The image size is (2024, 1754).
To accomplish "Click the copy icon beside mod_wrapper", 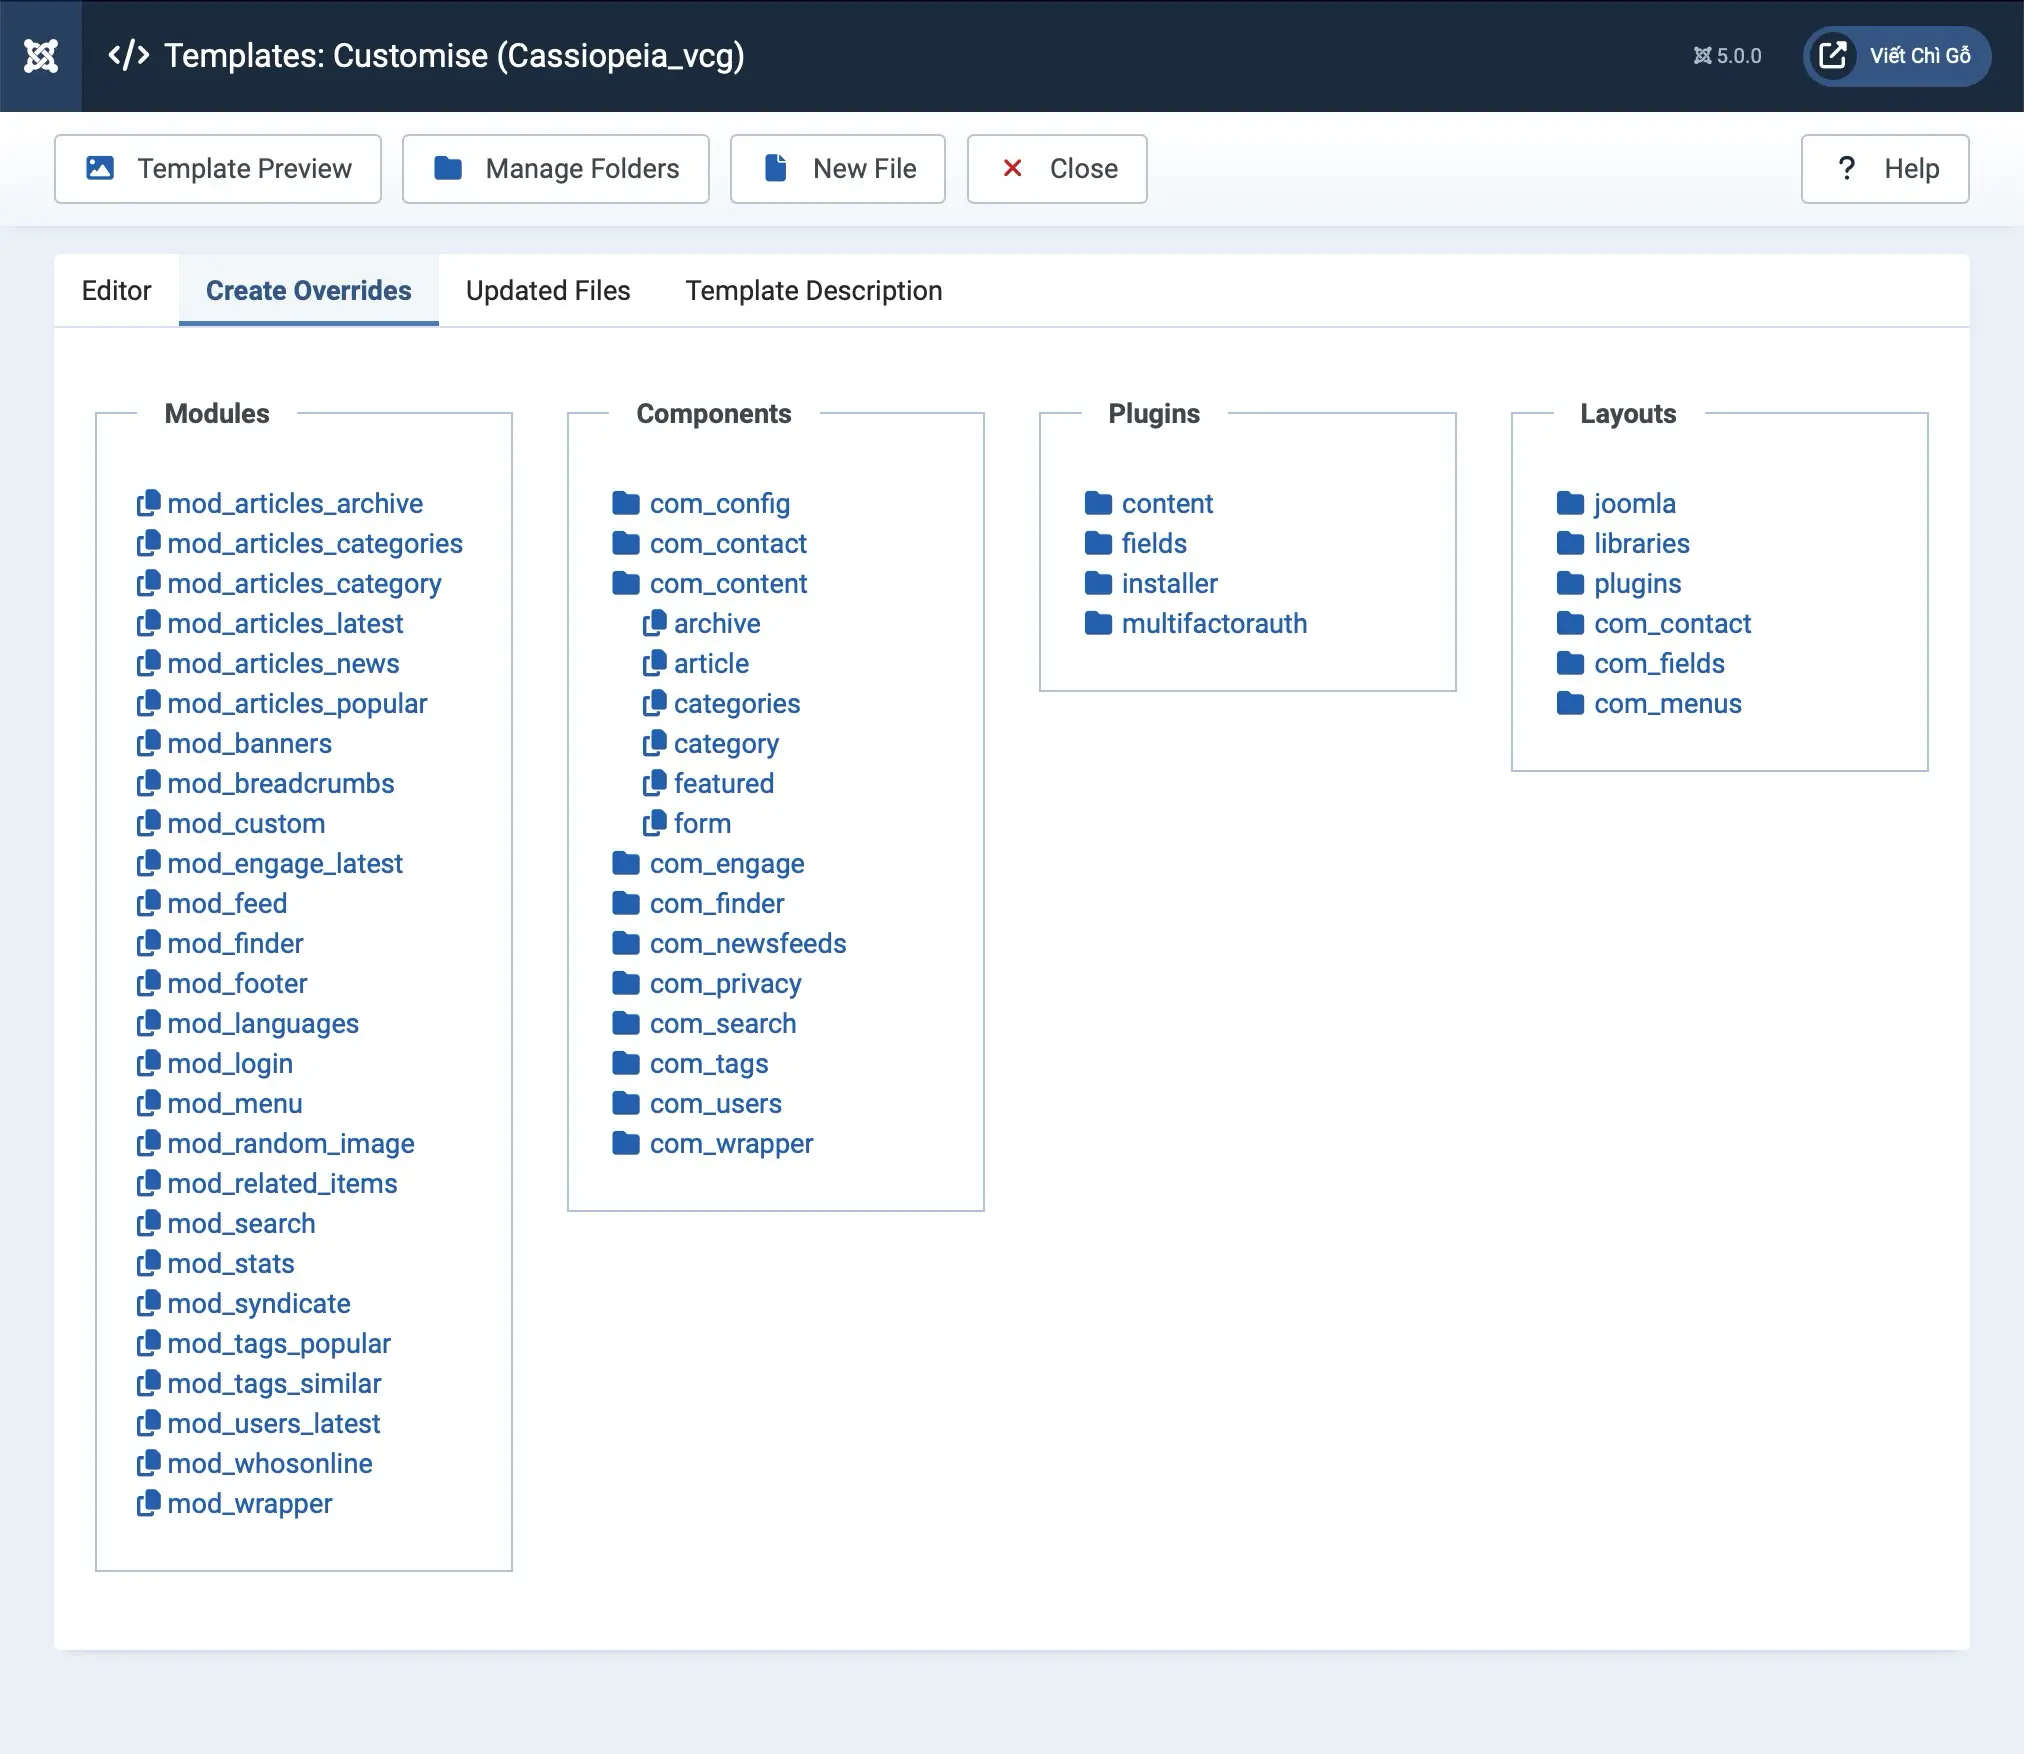I will coord(149,1503).
